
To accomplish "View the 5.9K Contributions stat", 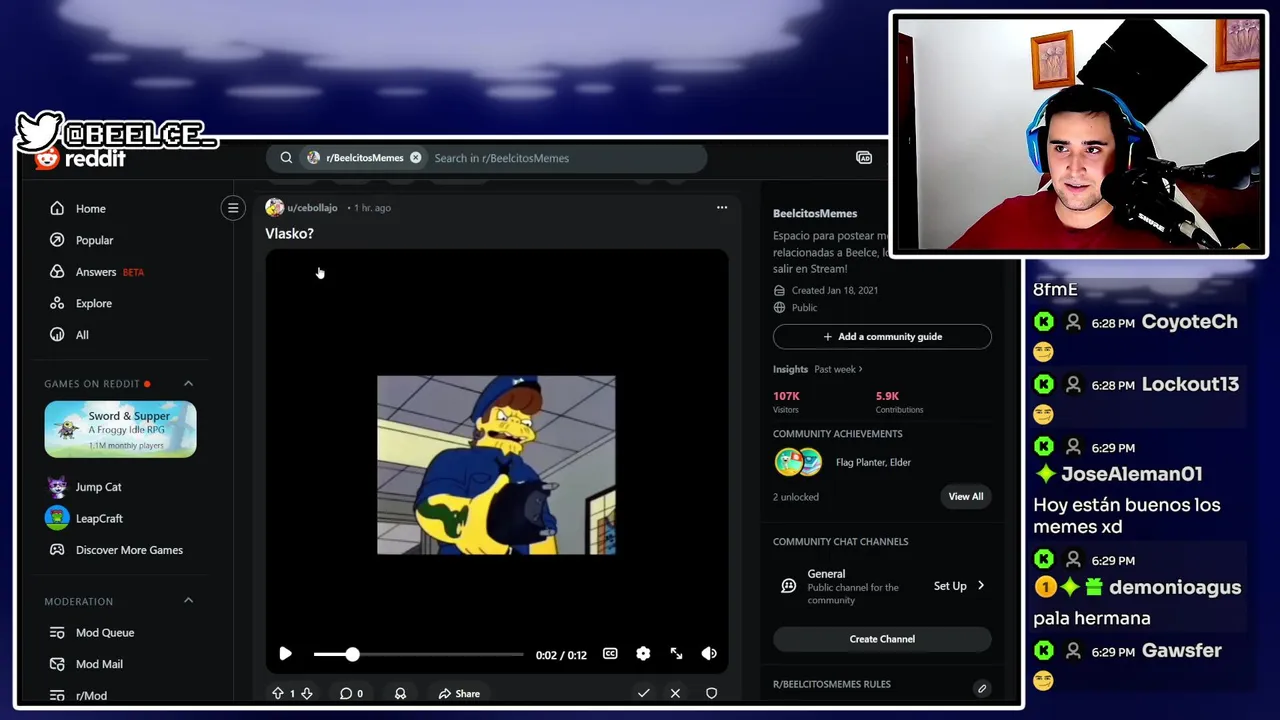I will (899, 402).
